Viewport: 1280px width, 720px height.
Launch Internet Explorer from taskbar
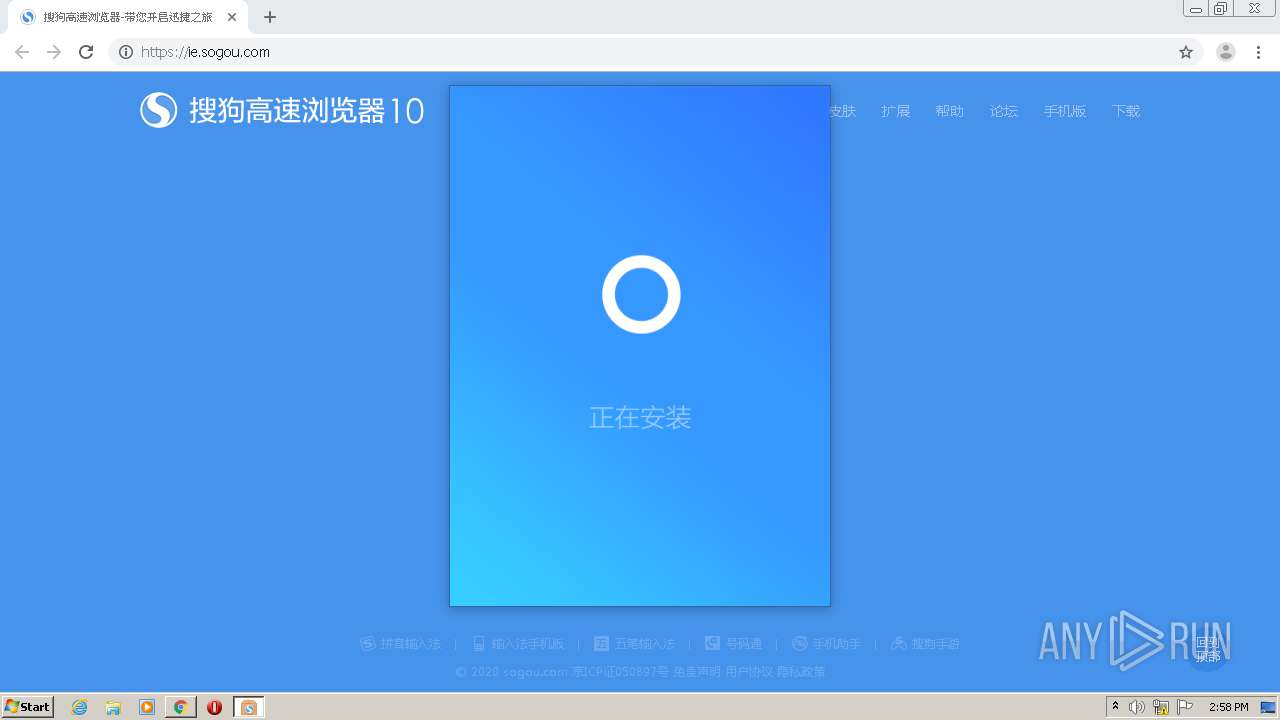tap(80, 707)
